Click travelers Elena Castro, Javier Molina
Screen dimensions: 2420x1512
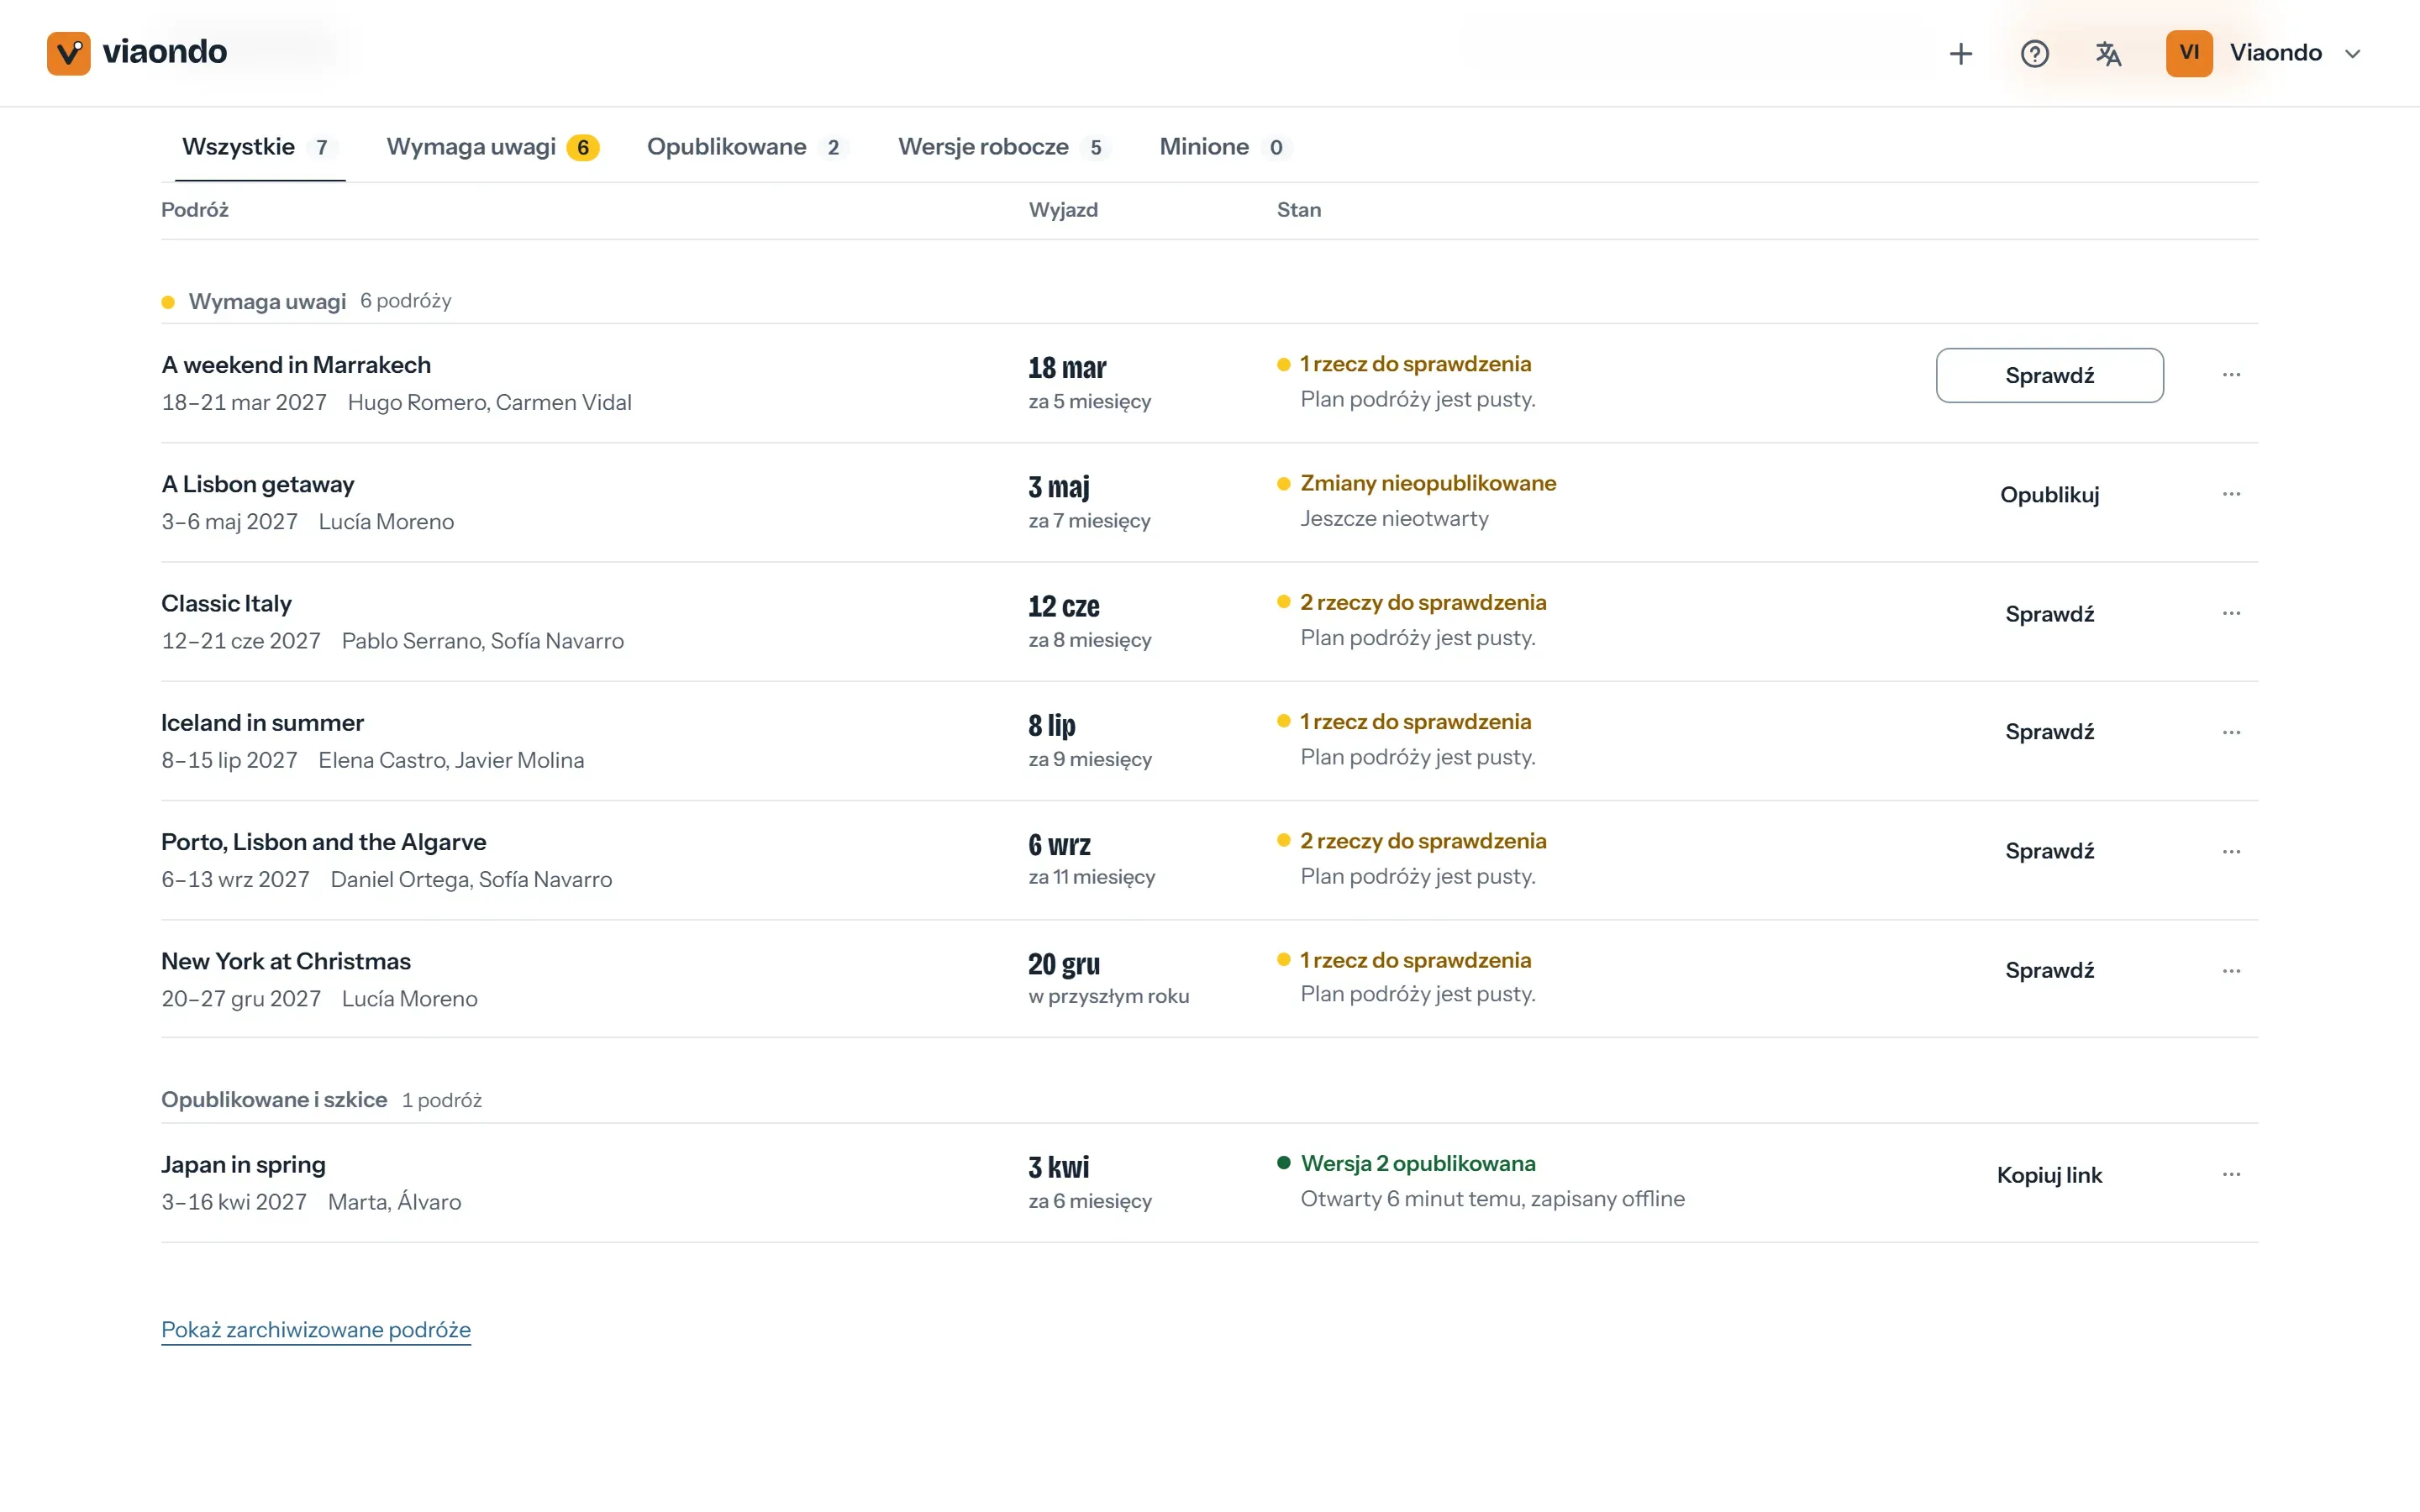click(x=451, y=760)
